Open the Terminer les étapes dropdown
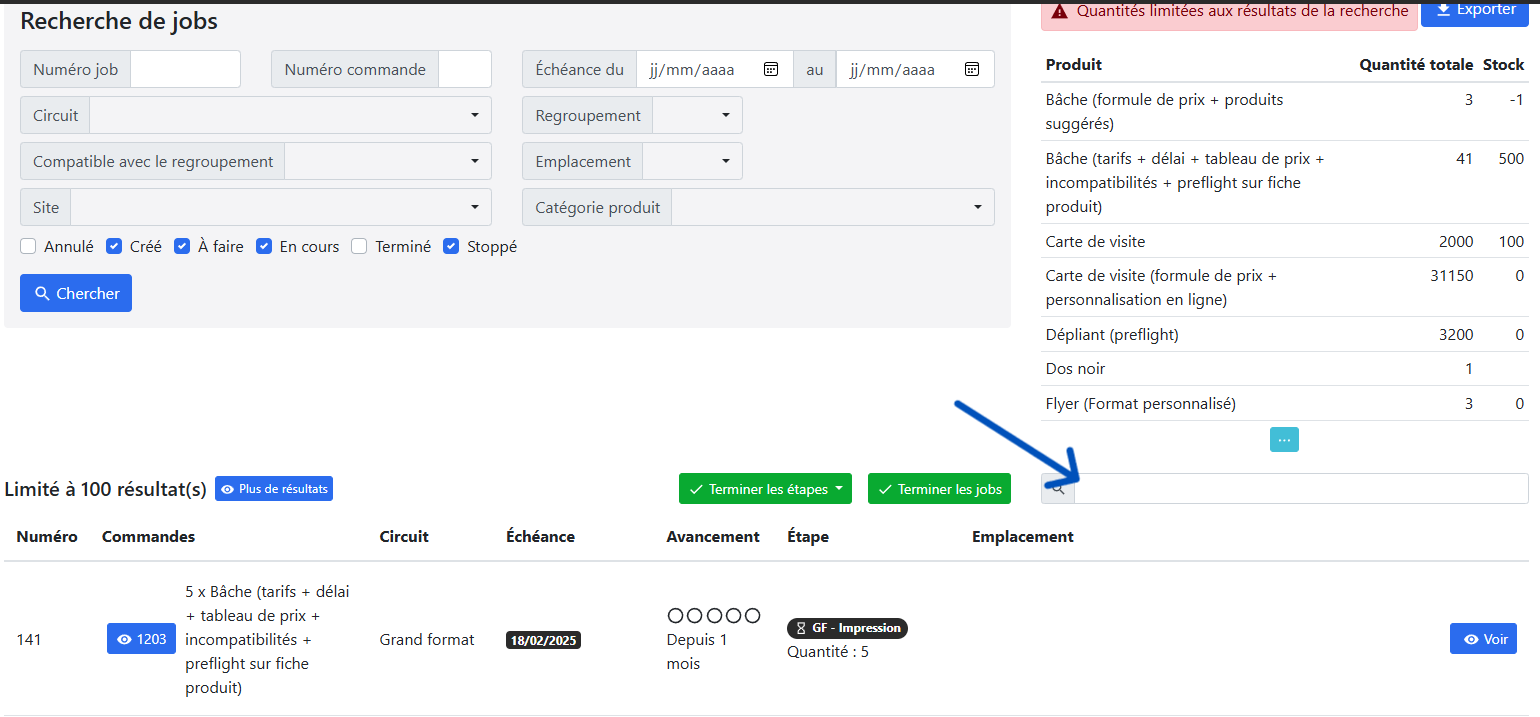This screenshot has width=1540, height=717. 765,489
